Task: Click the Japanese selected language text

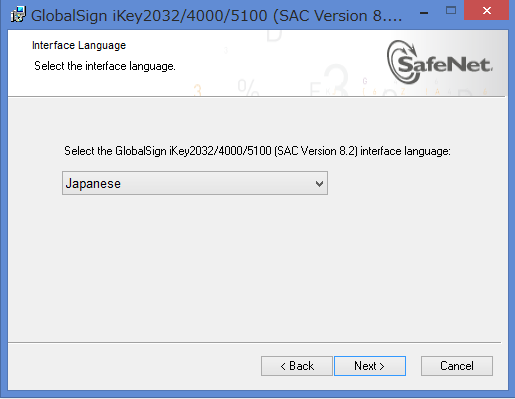Action: [x=93, y=184]
